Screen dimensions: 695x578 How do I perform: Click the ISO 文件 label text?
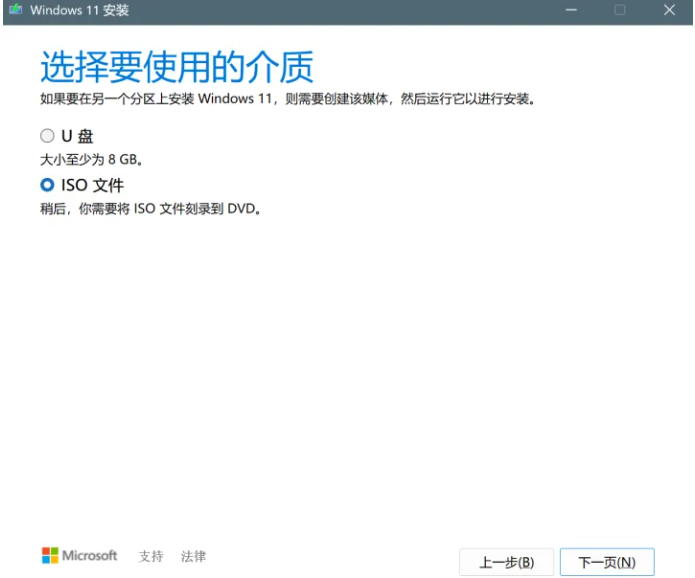point(92,185)
